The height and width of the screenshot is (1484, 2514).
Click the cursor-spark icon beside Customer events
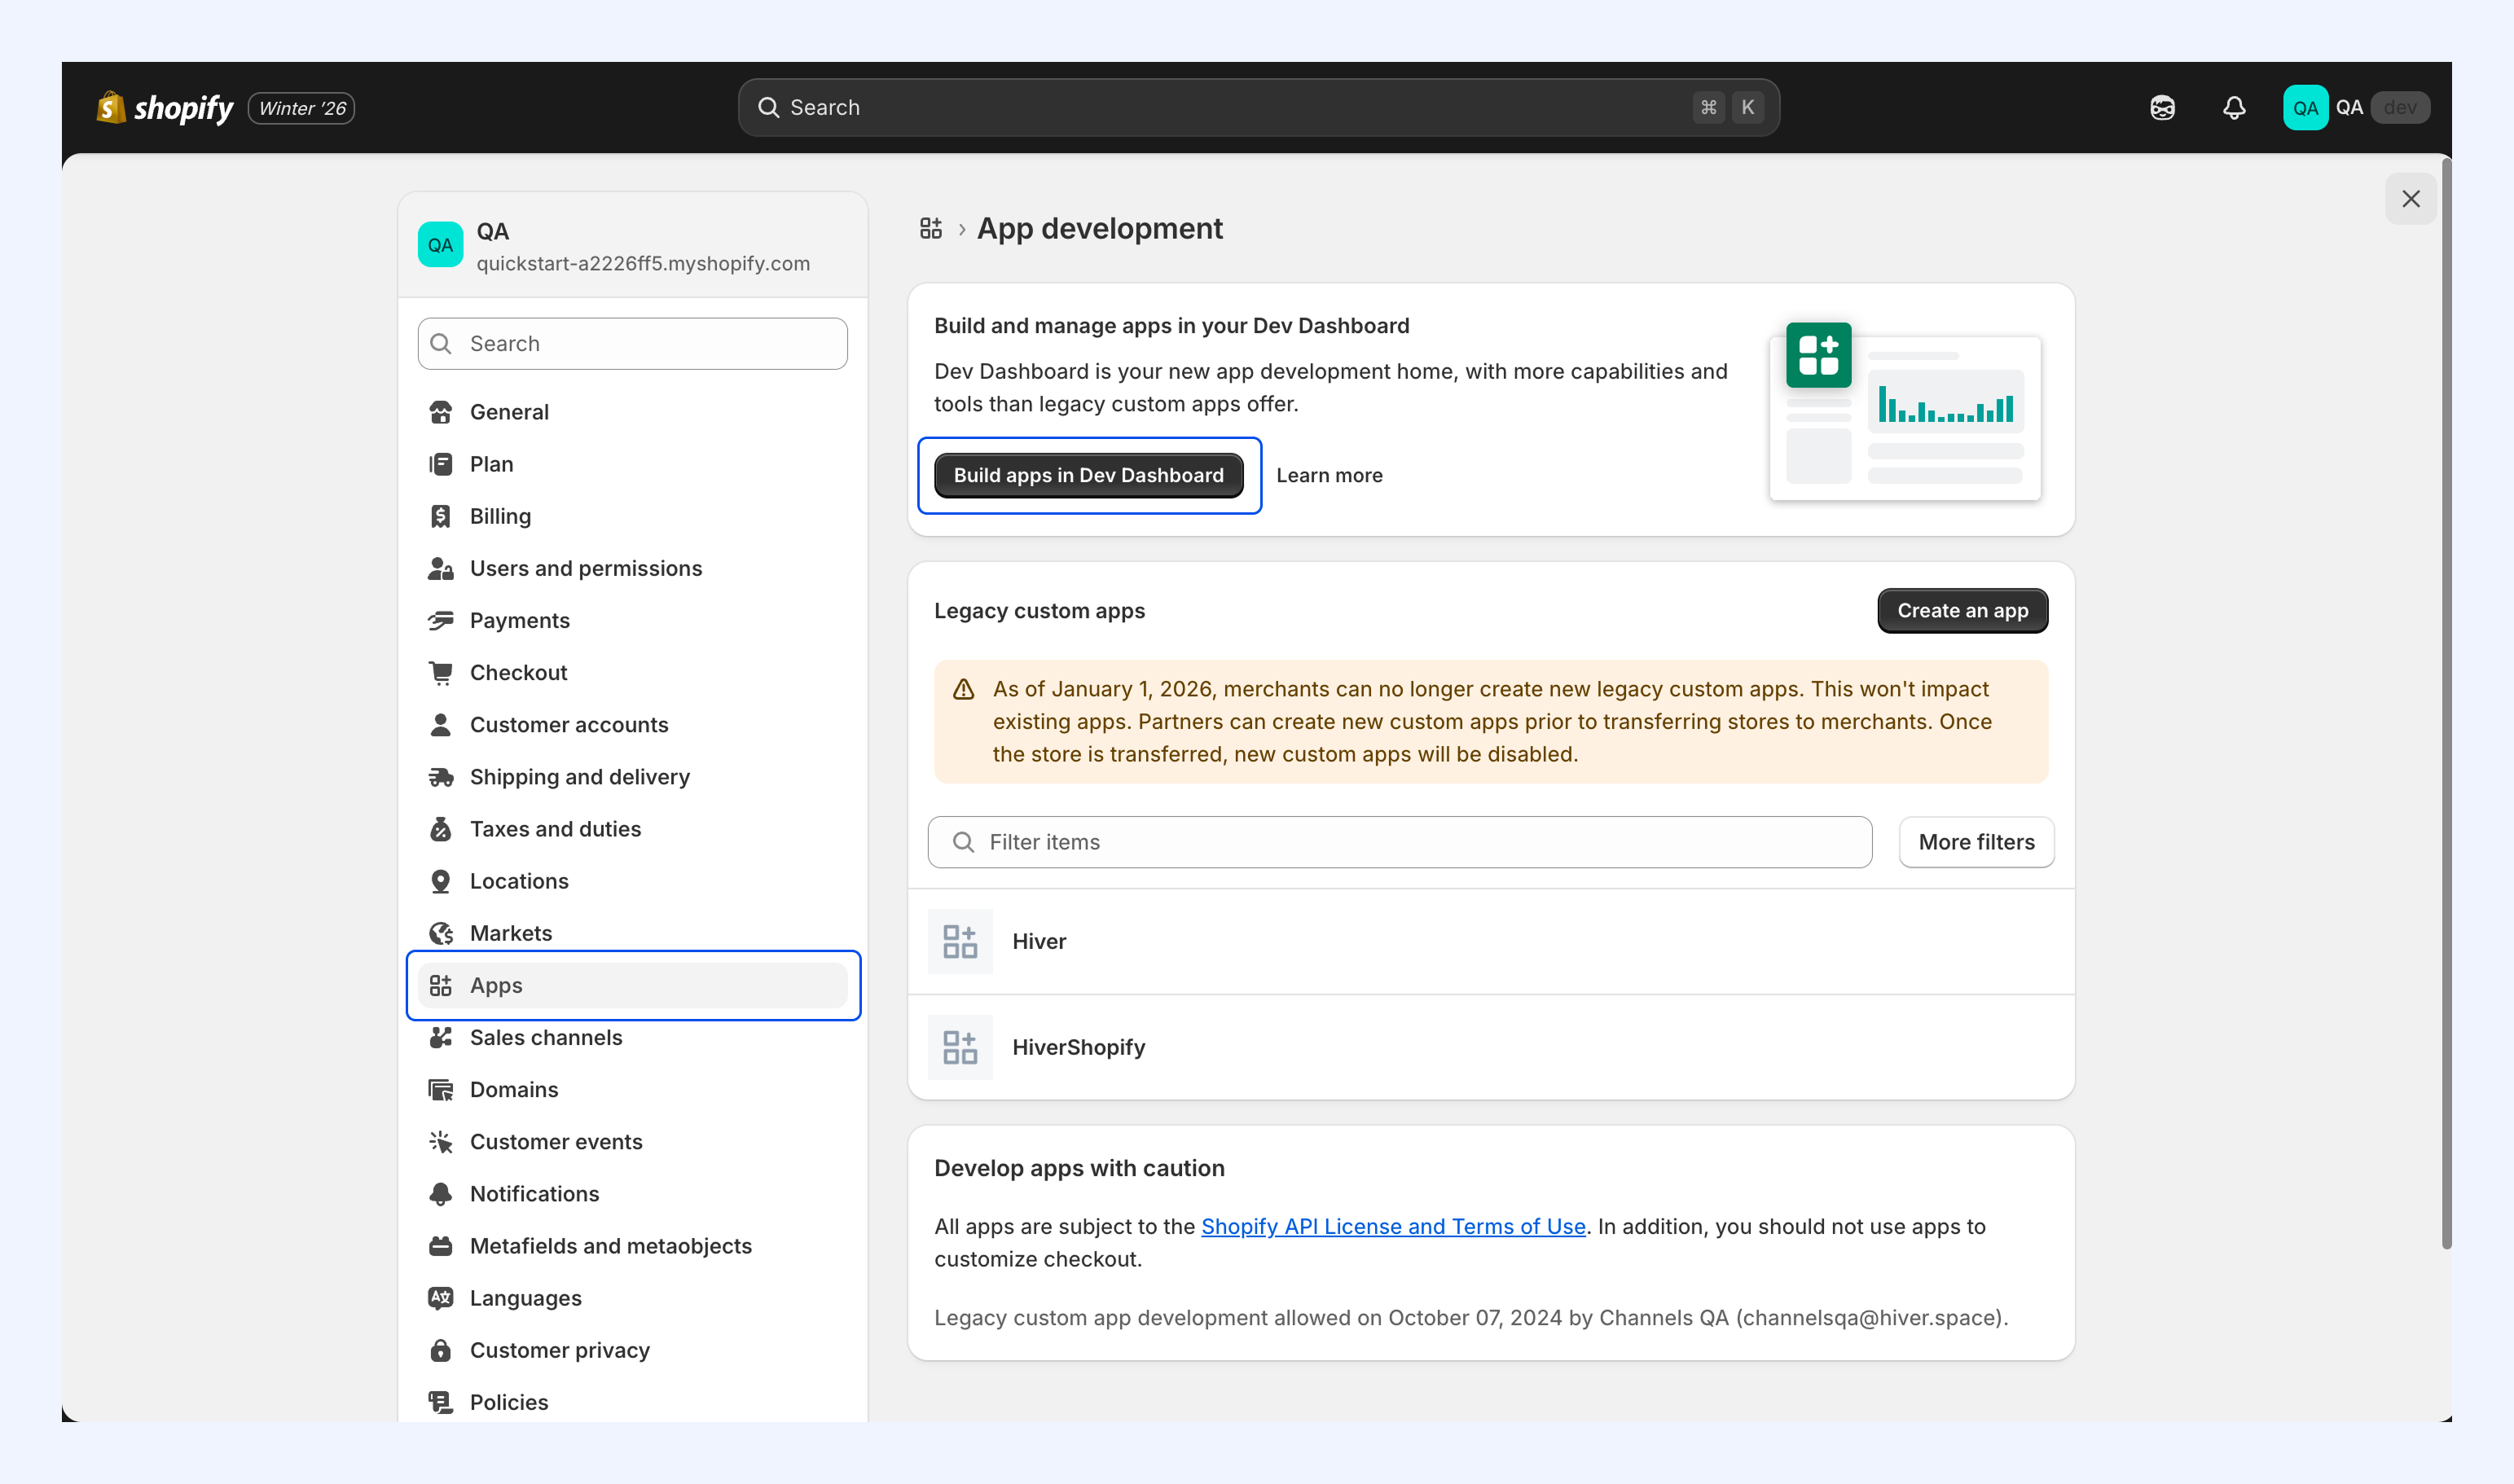pyautogui.click(x=440, y=1141)
